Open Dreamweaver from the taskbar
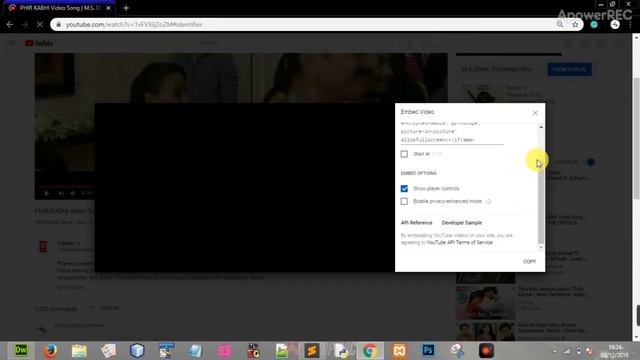 21,350
